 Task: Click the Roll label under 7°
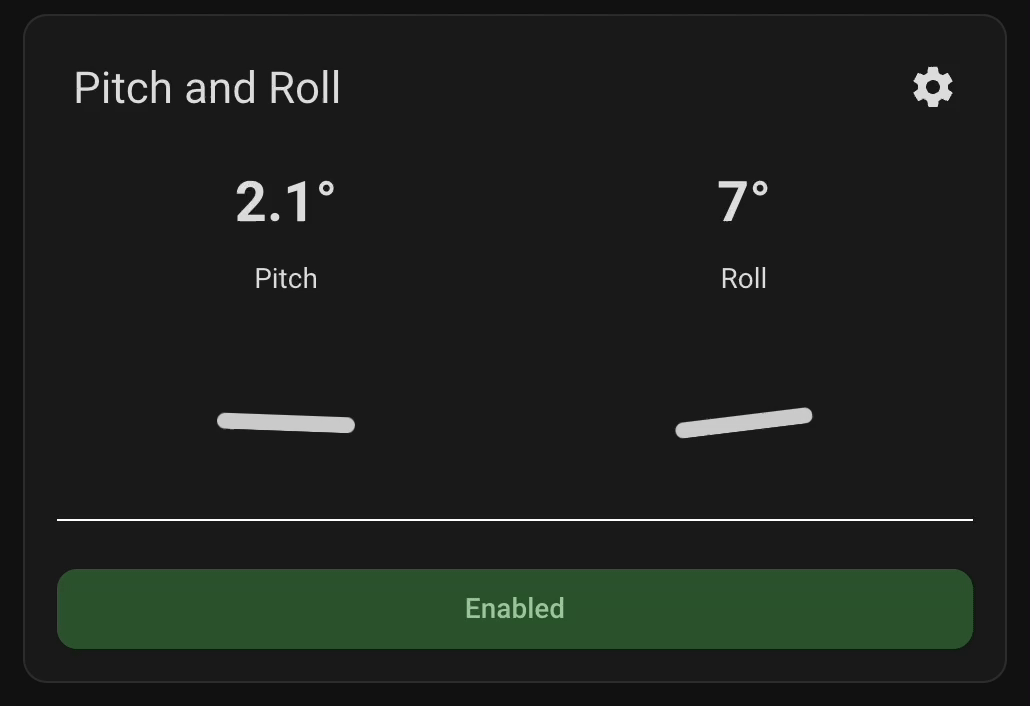coord(744,278)
